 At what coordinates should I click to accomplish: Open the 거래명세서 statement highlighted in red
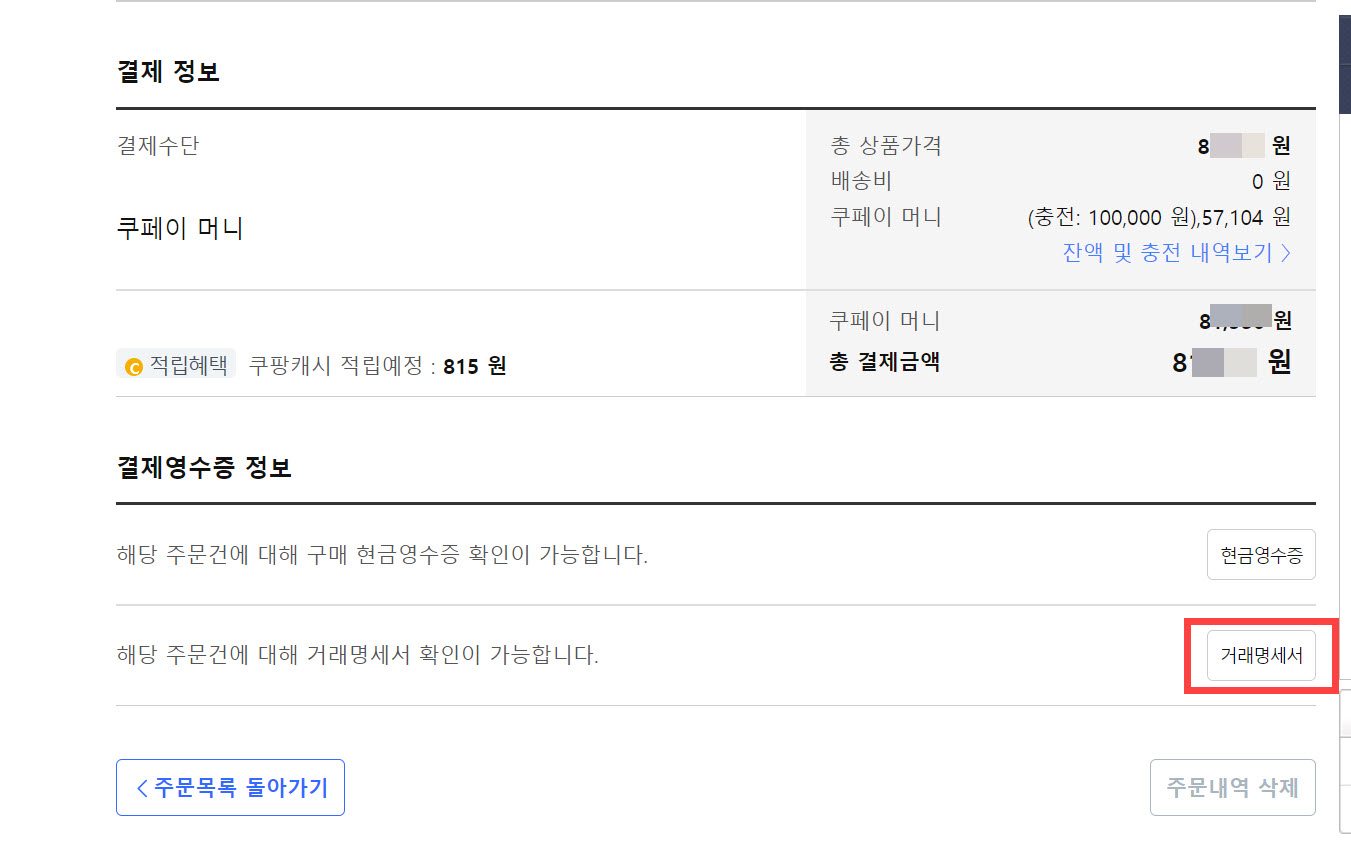[x=1261, y=655]
